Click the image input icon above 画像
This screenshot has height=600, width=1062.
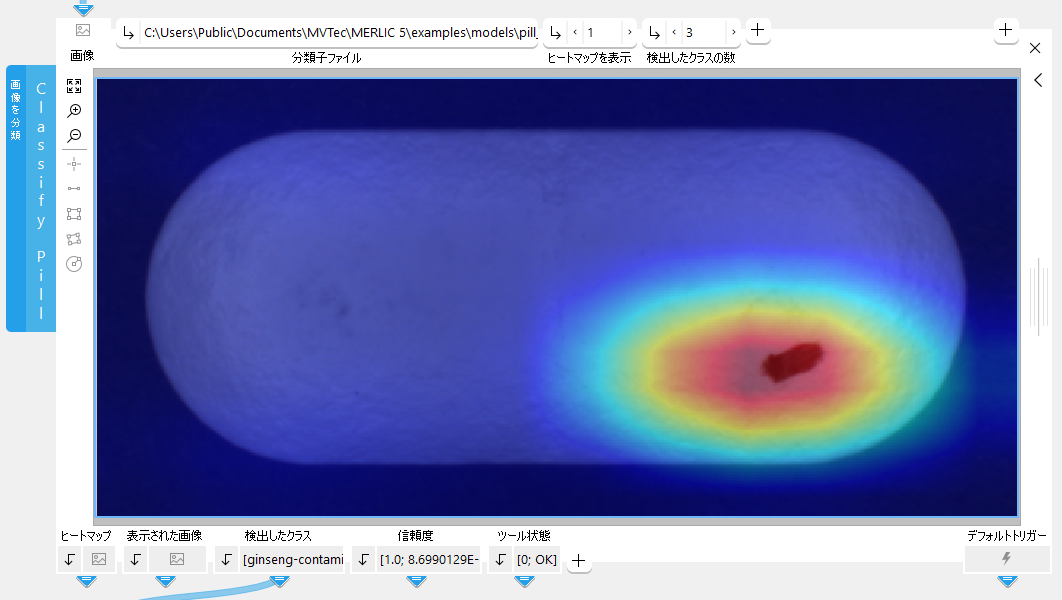83,31
